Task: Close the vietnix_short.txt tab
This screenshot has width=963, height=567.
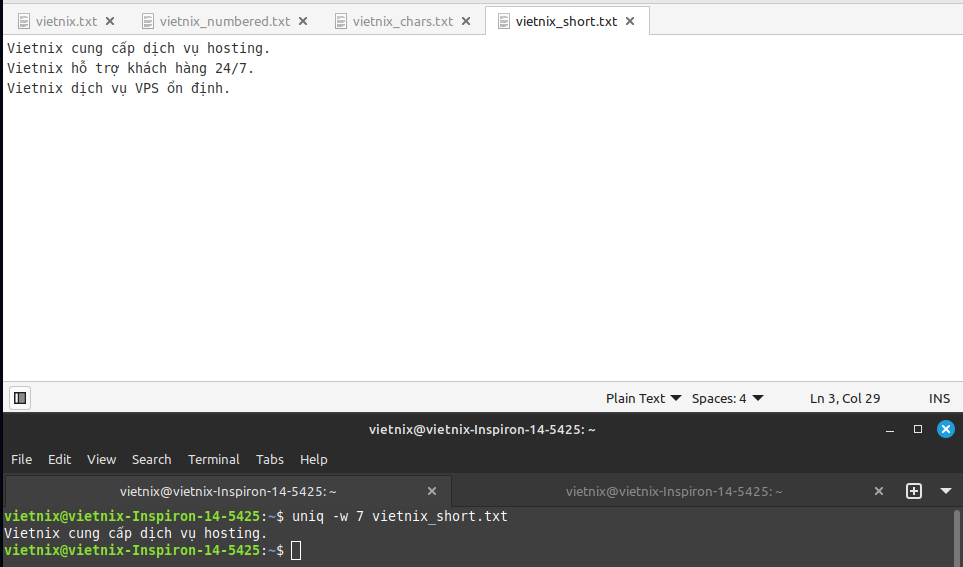Action: pyautogui.click(x=630, y=21)
